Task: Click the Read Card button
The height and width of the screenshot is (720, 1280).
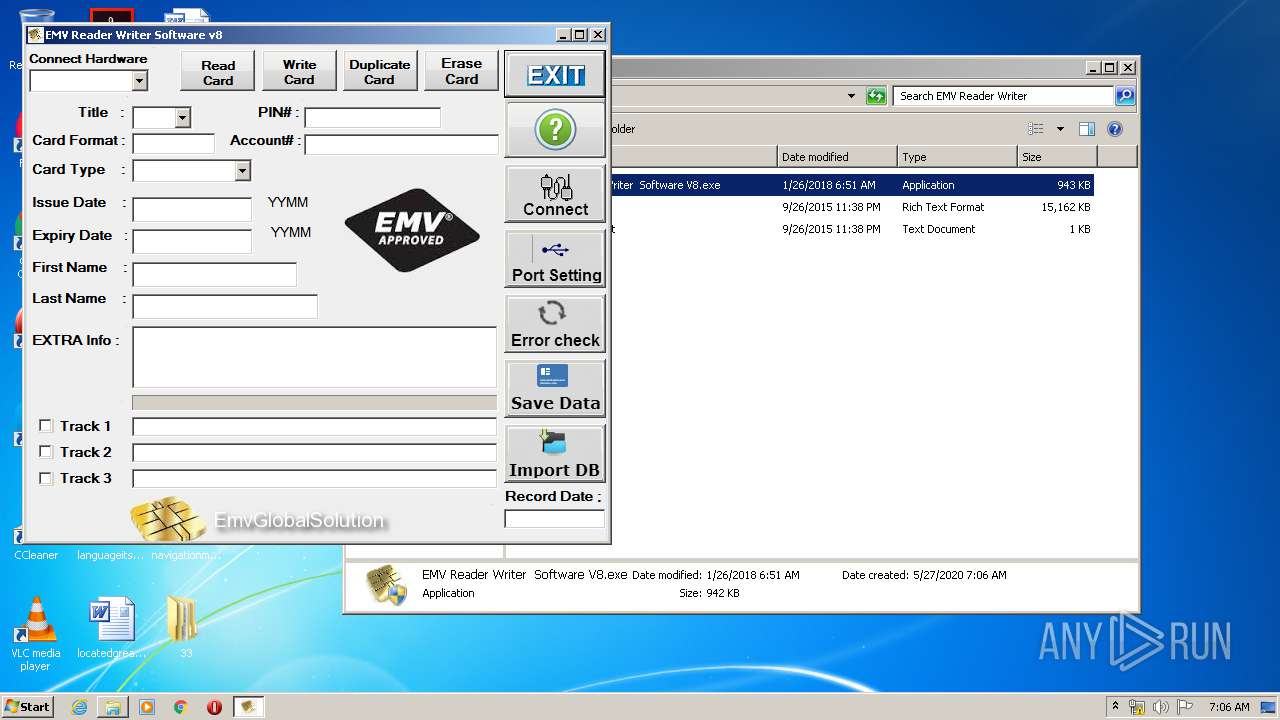Action: (218, 71)
